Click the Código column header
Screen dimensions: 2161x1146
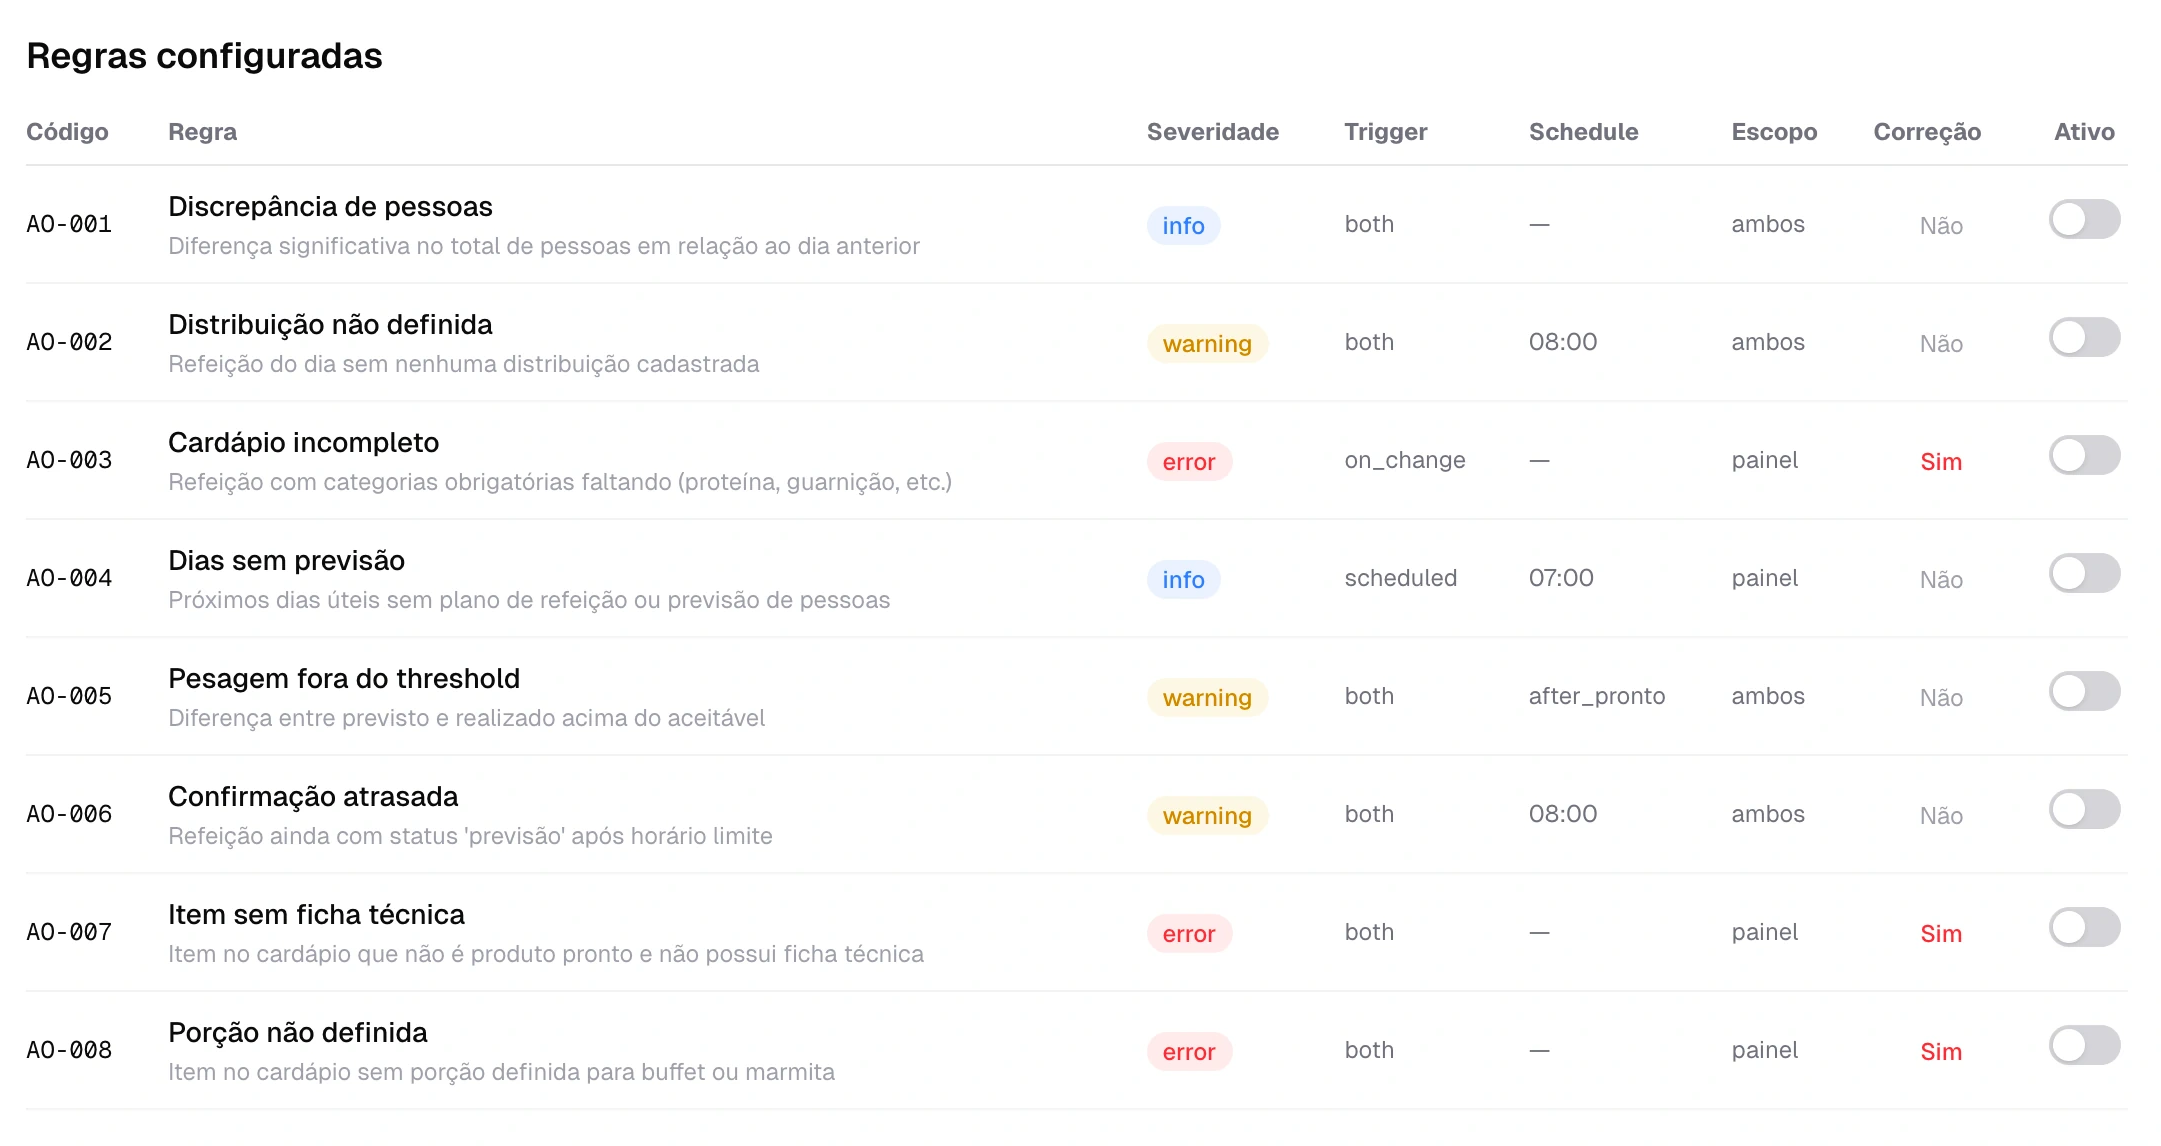click(67, 132)
